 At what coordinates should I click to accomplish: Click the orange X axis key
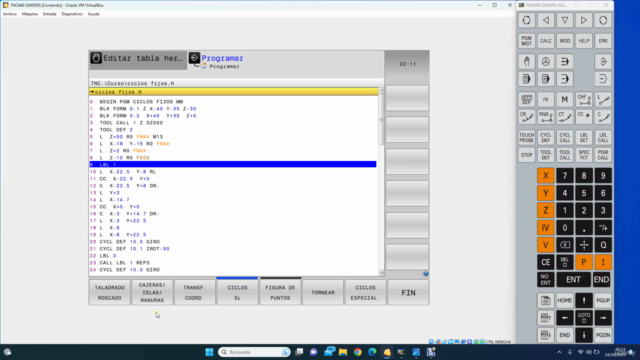click(546, 176)
